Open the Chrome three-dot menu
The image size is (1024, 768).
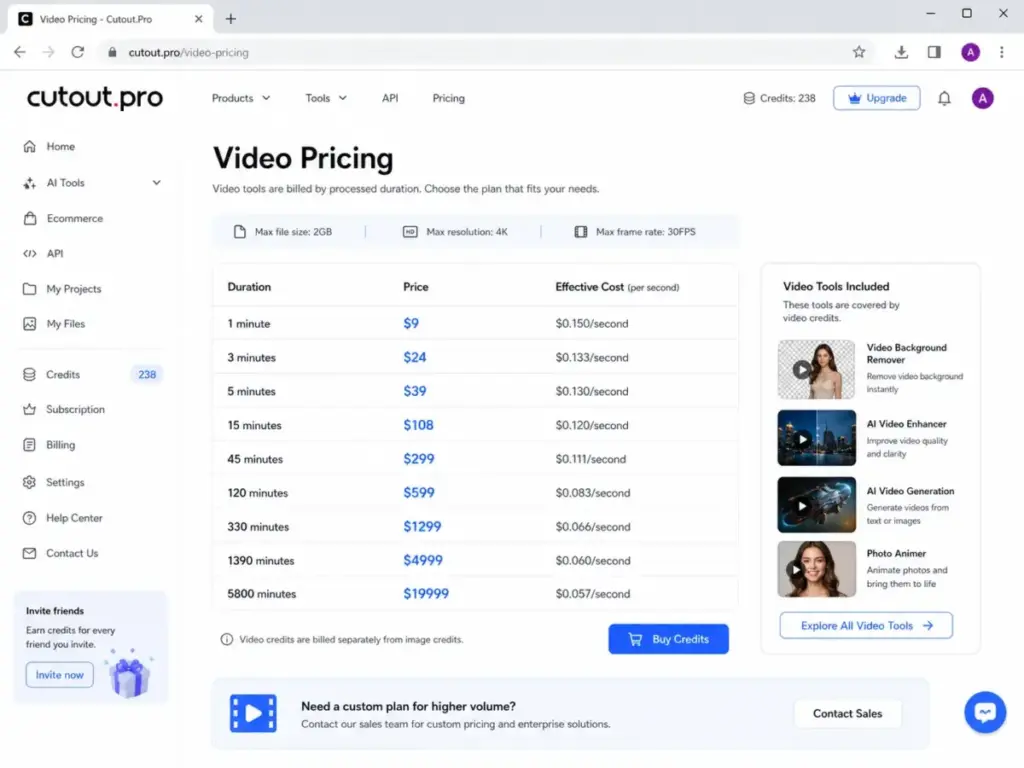[1001, 52]
